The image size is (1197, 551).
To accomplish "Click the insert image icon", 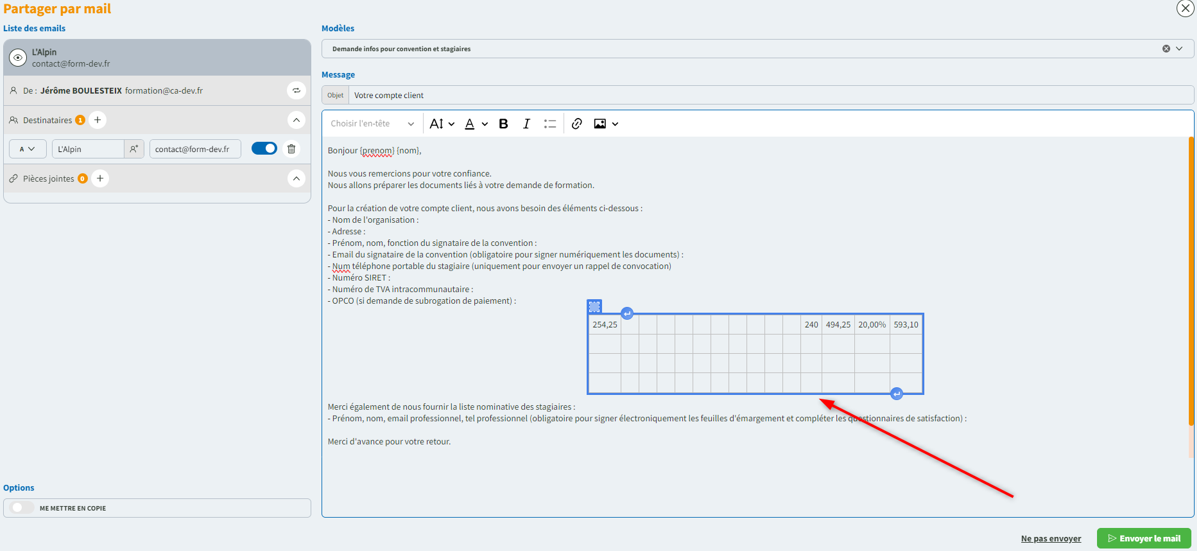I will tap(600, 124).
